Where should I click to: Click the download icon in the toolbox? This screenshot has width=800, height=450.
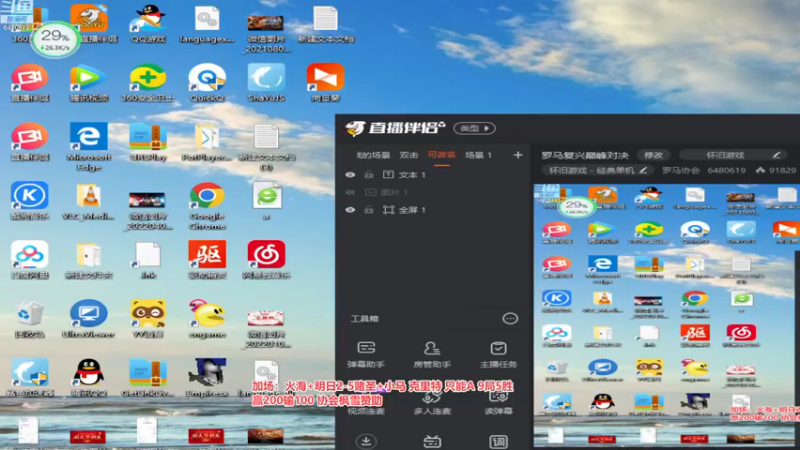(x=366, y=441)
